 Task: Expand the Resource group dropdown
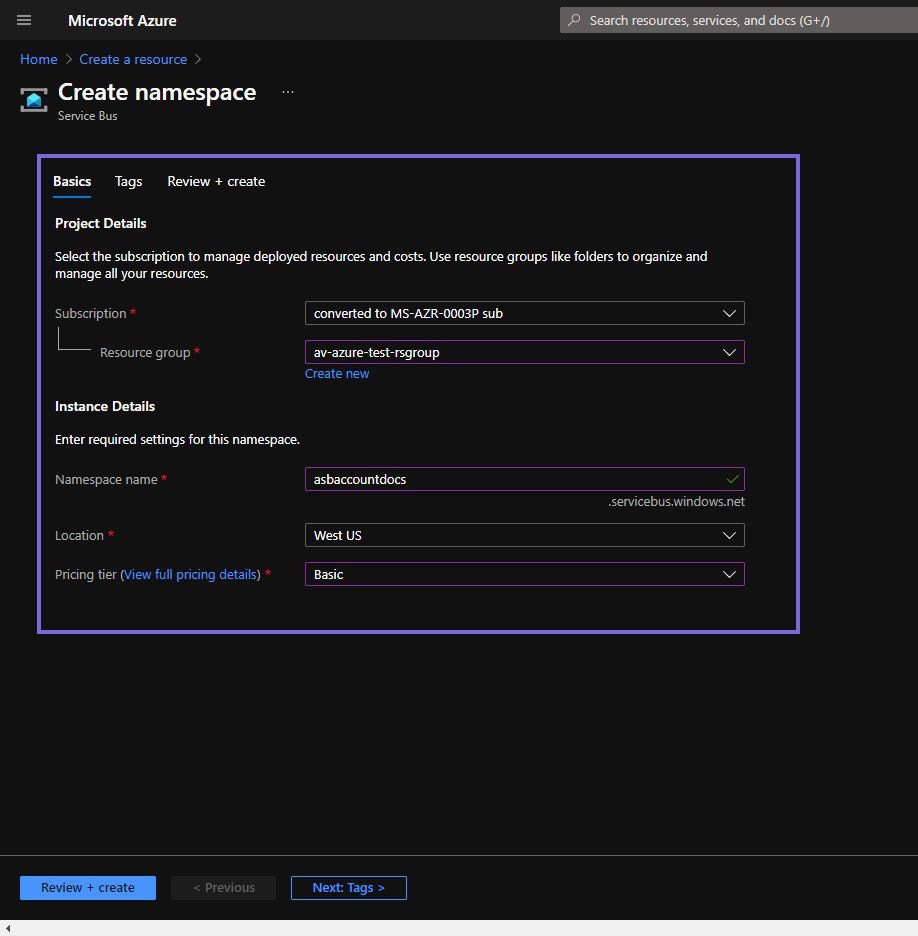[x=525, y=352]
